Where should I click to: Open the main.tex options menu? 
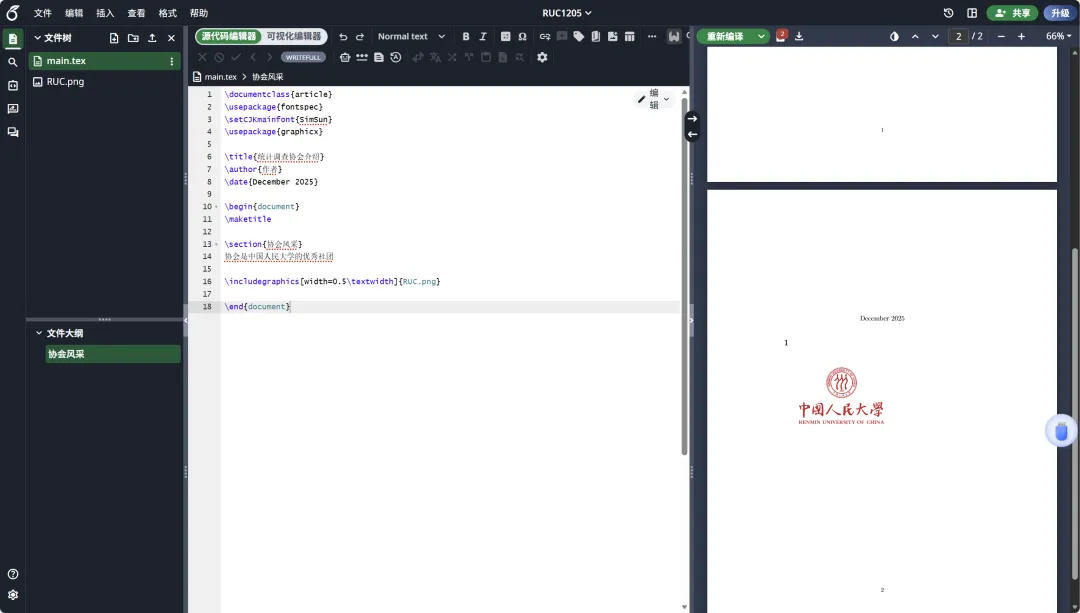(x=172, y=61)
